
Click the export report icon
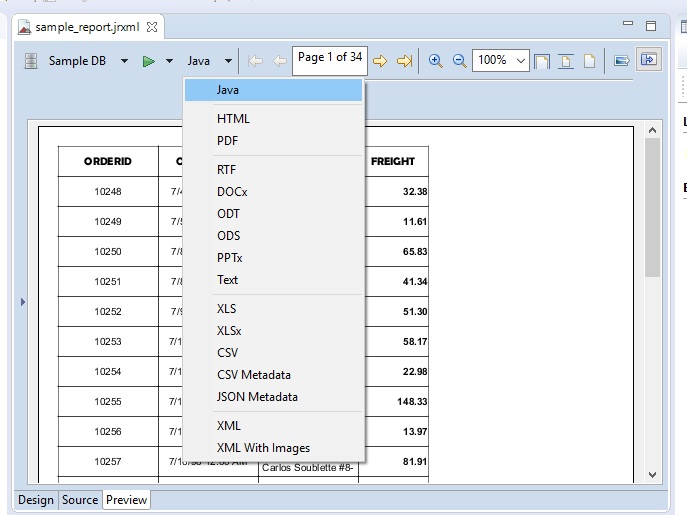point(621,60)
